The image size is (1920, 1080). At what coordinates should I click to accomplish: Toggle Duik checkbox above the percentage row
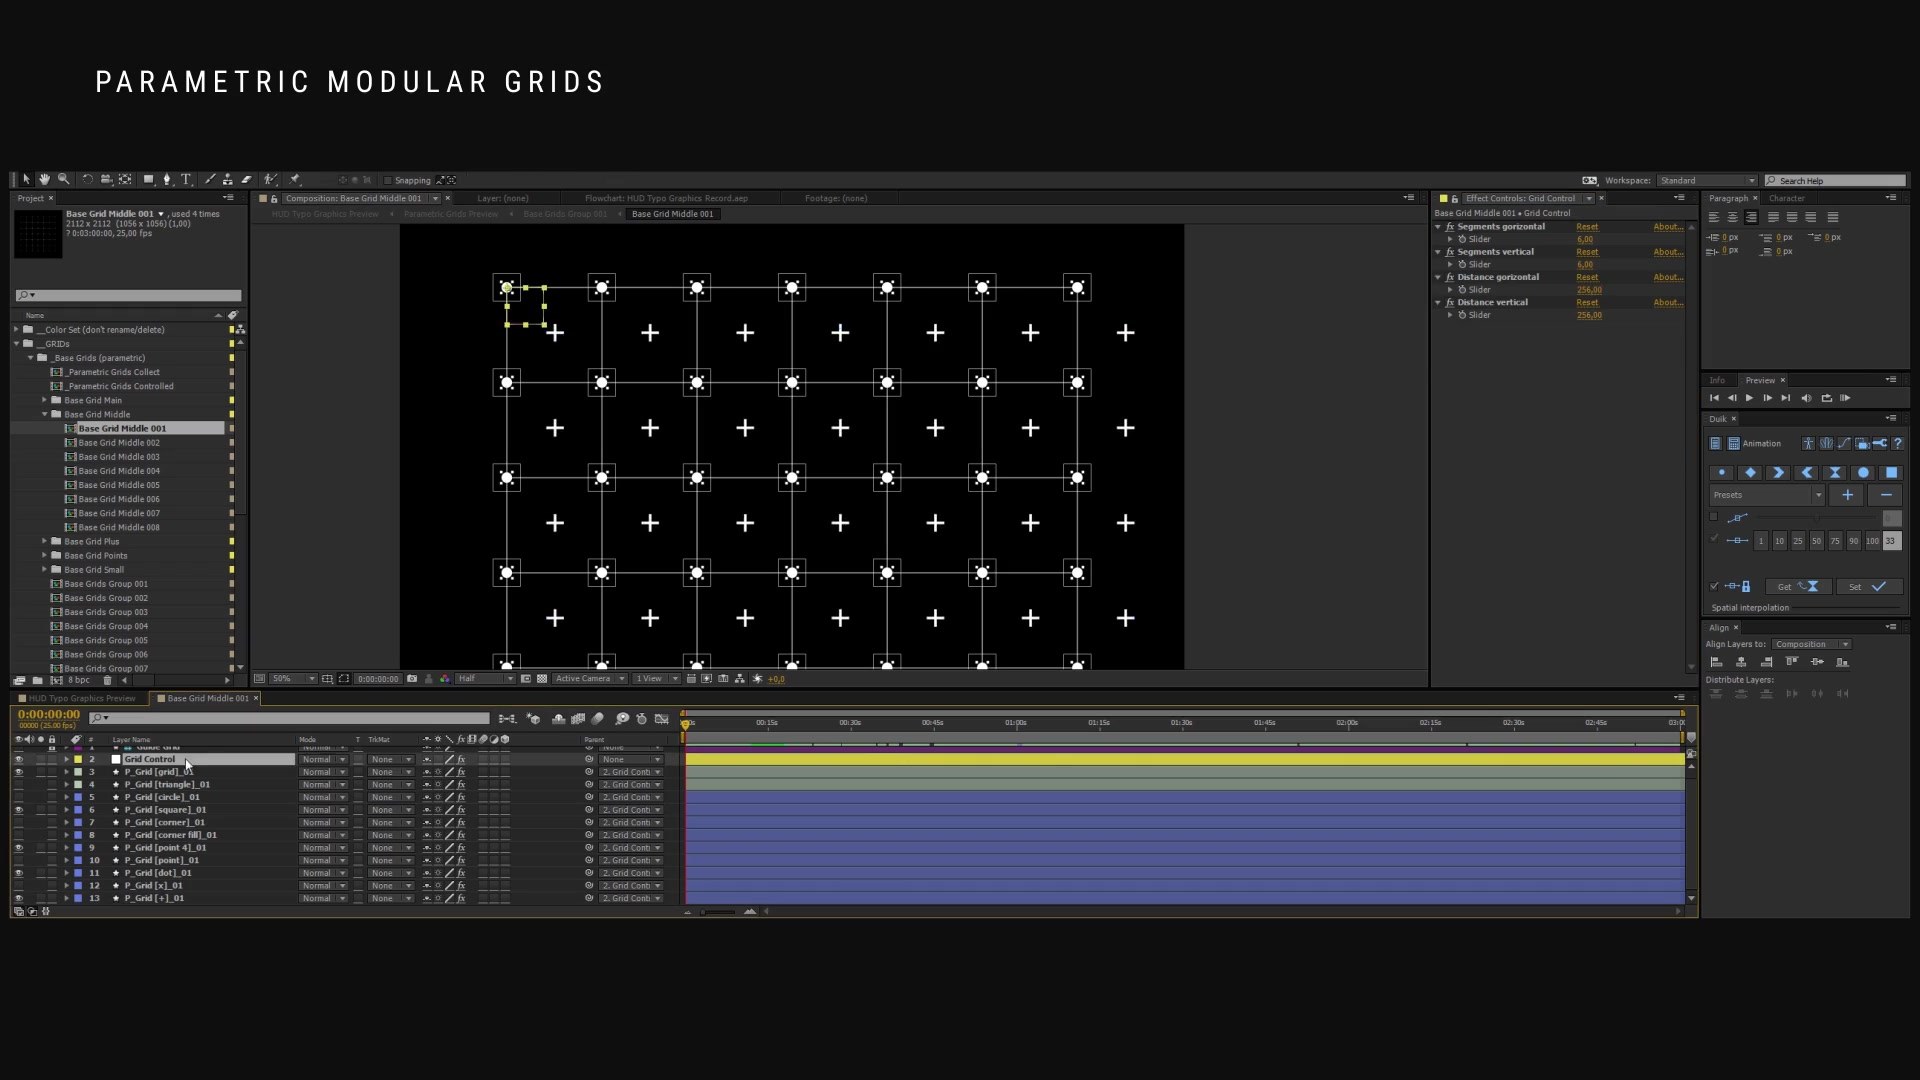[1714, 517]
